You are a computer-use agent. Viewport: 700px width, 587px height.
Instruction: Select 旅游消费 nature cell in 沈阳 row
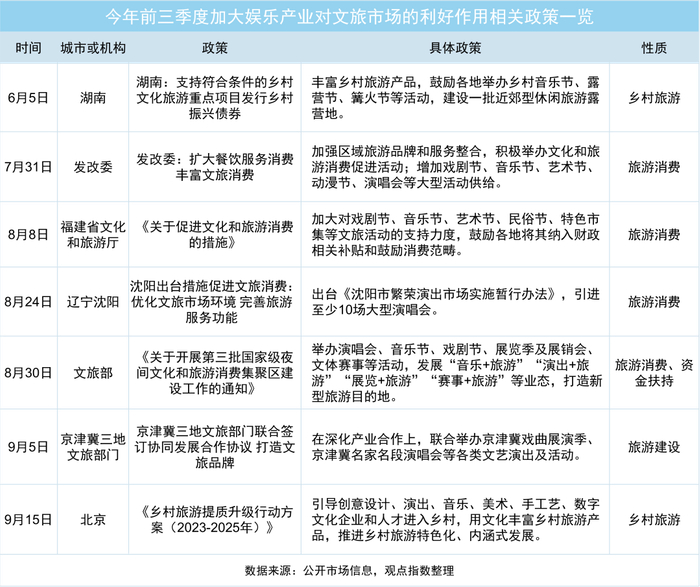tap(654, 302)
